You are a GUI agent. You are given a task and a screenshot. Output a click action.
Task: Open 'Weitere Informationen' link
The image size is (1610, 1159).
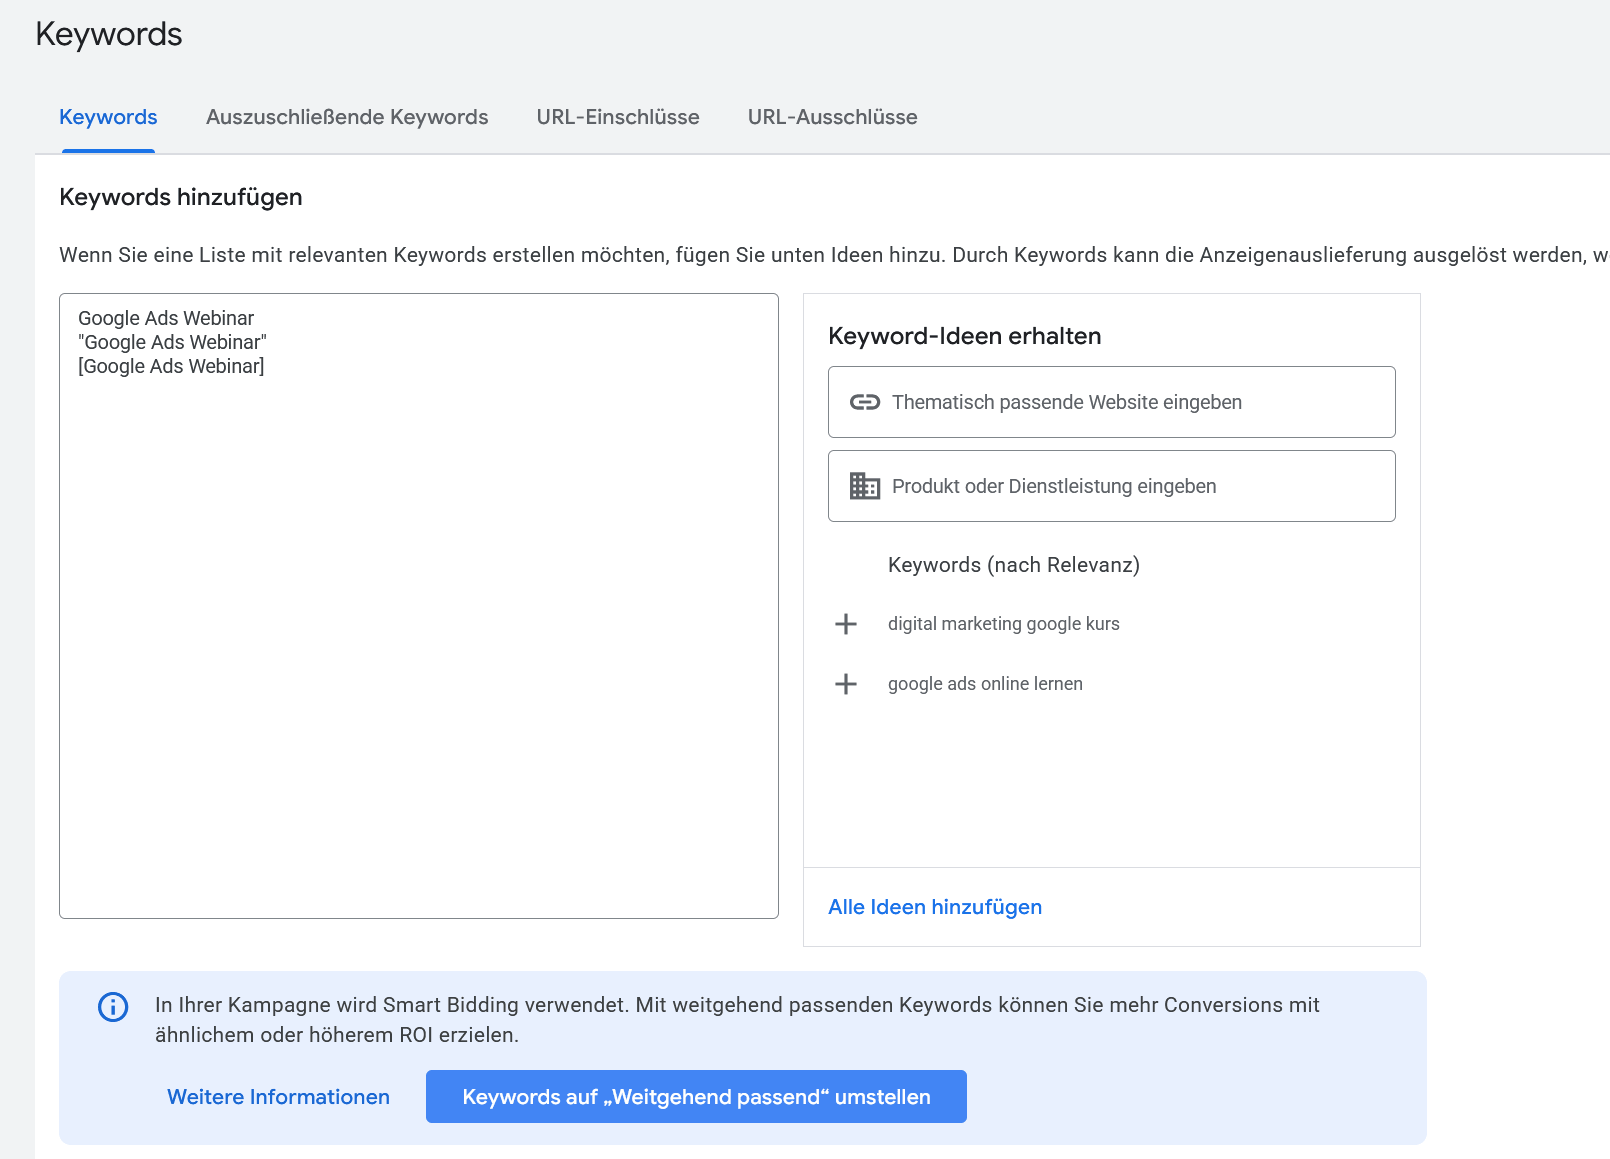(278, 1096)
